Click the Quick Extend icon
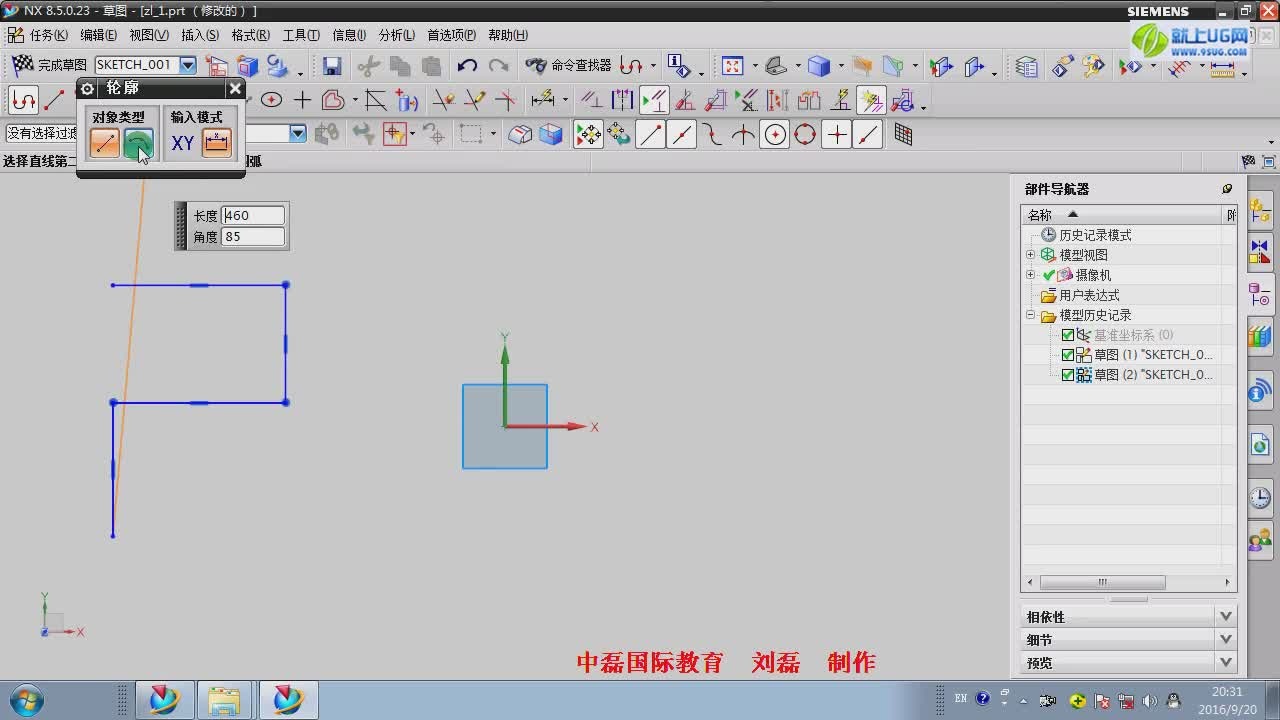This screenshot has width=1280, height=720. pos(475,100)
